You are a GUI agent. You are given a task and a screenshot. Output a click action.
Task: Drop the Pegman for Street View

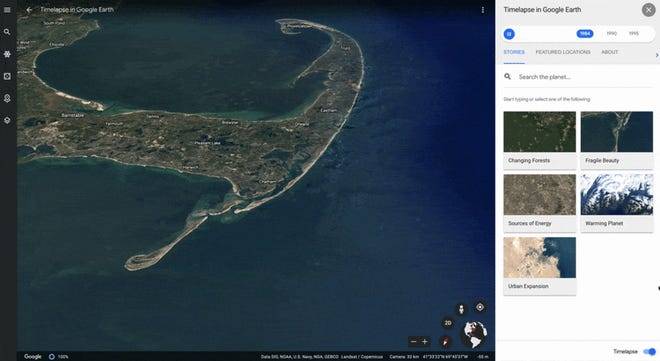click(461, 310)
